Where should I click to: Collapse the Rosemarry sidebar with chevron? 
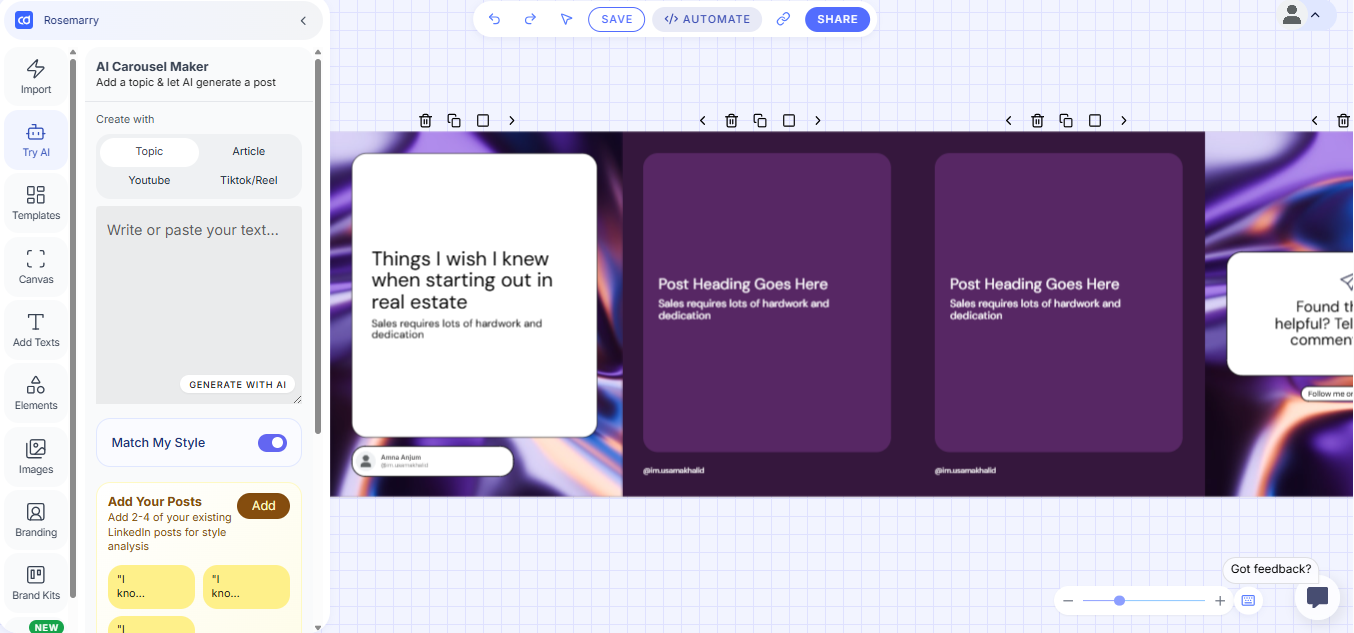(303, 20)
